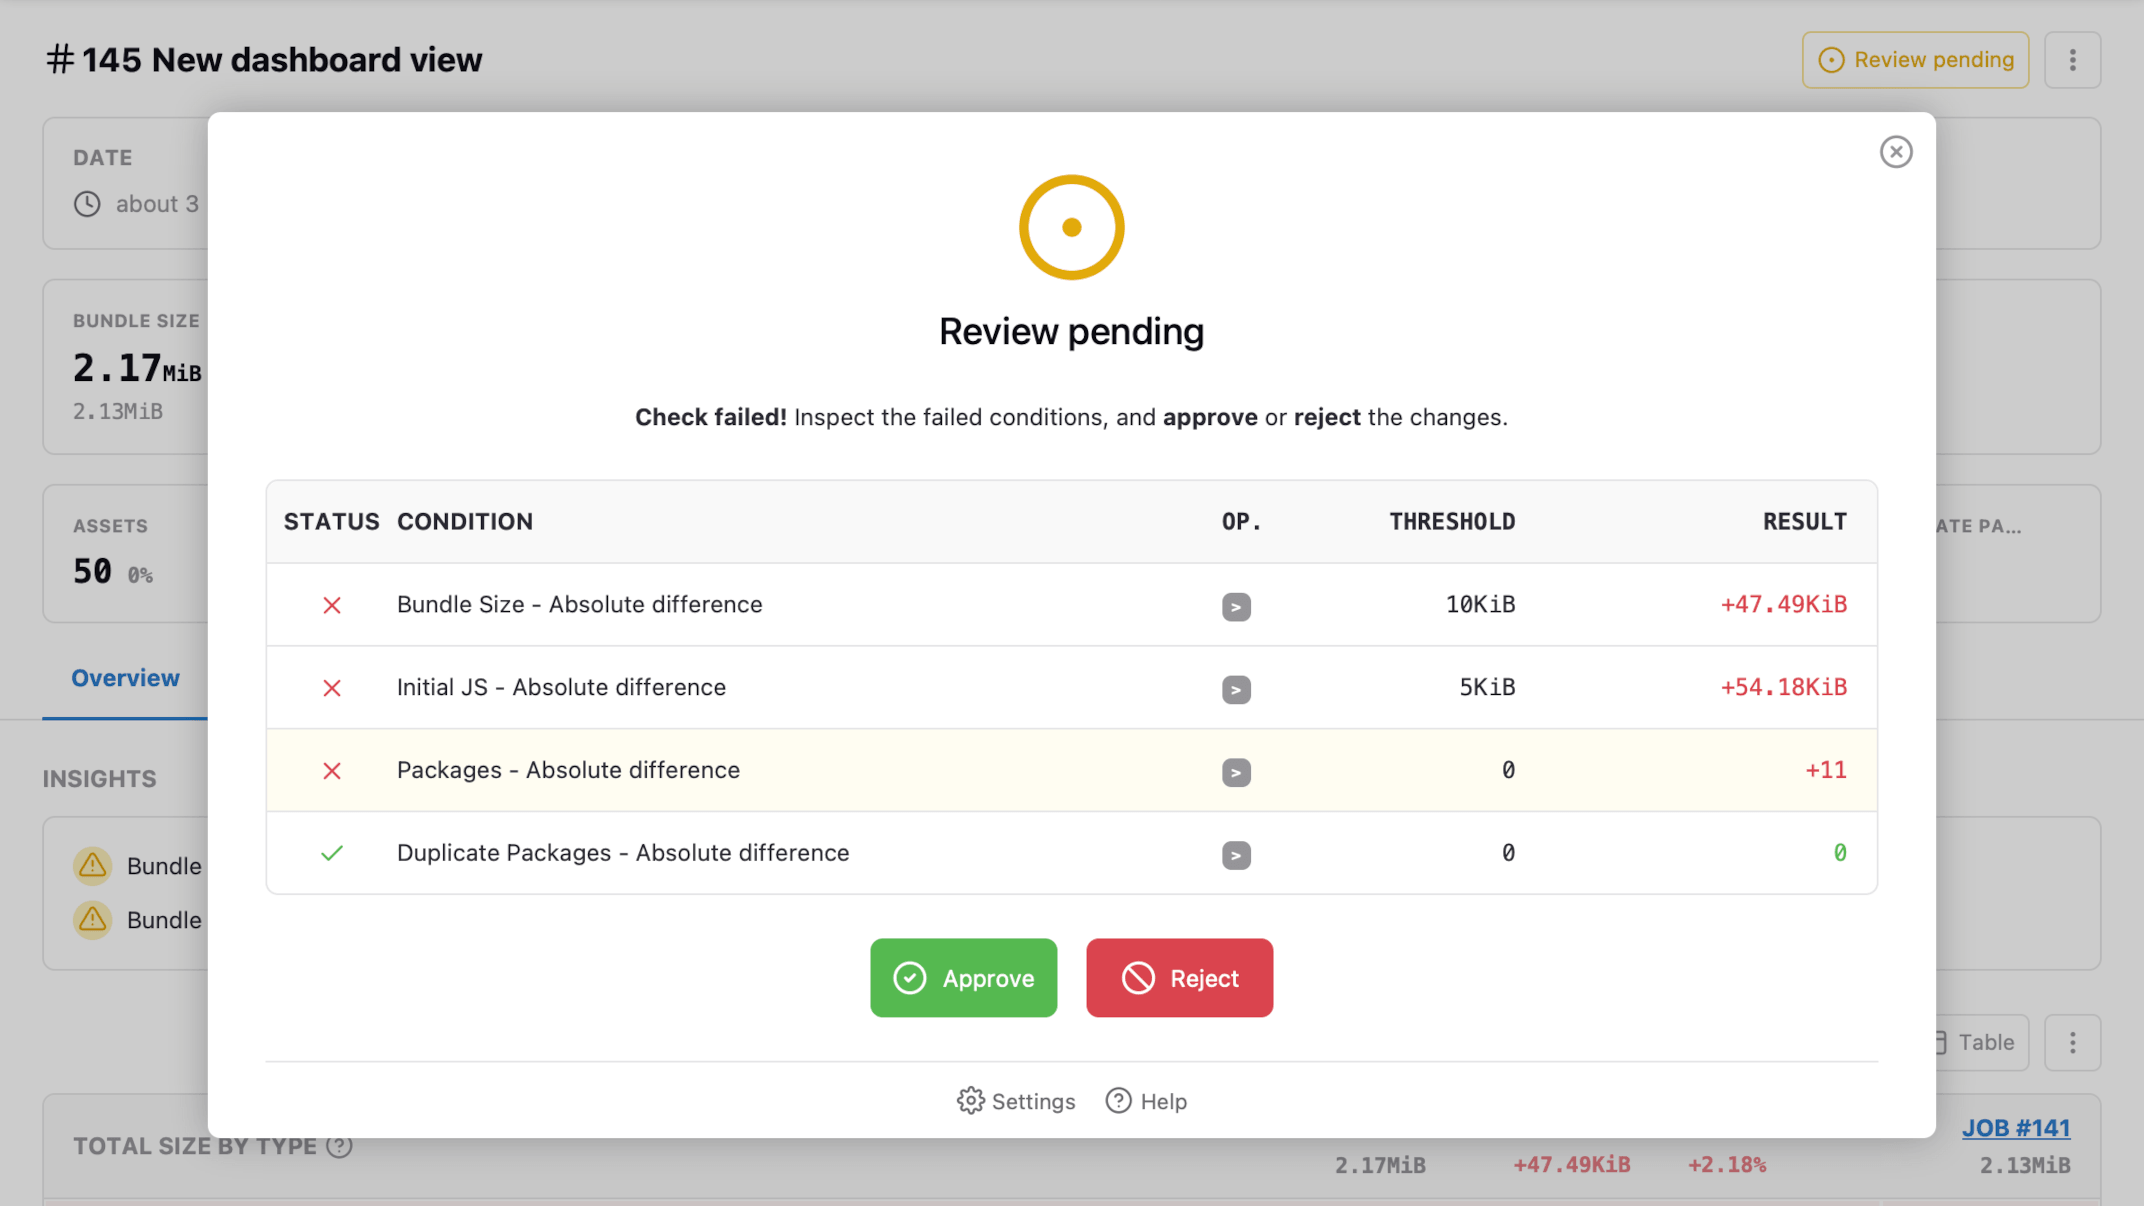Open the kebab menu beside the Table button

(x=2072, y=1042)
